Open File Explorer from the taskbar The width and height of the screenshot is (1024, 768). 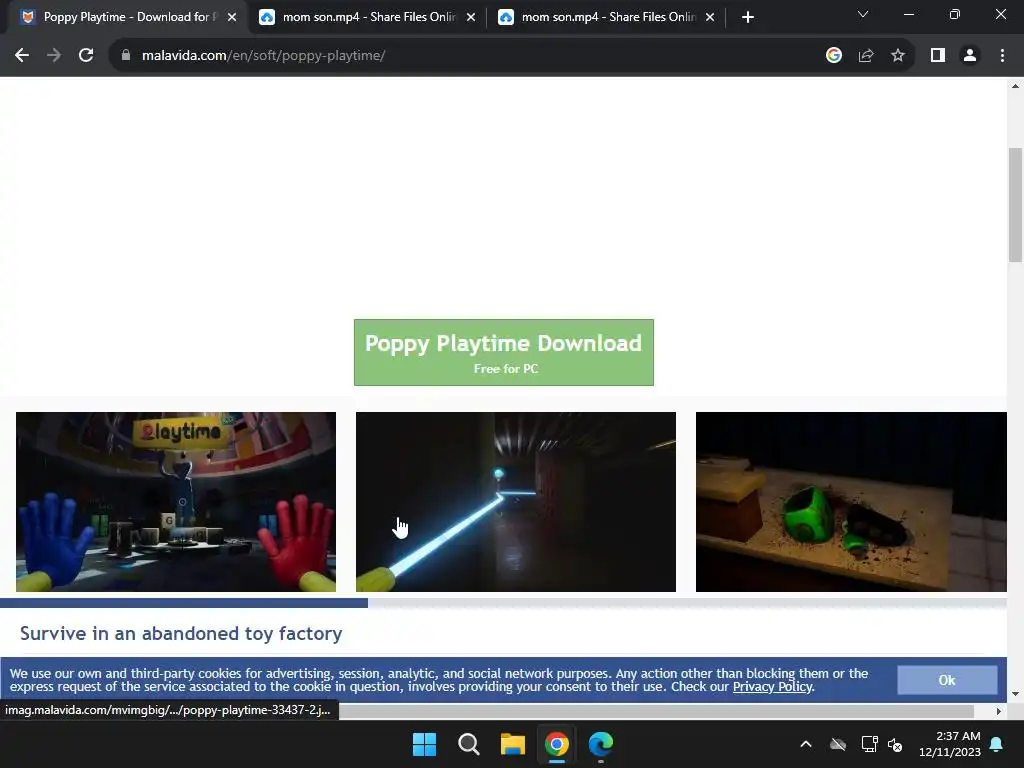513,744
